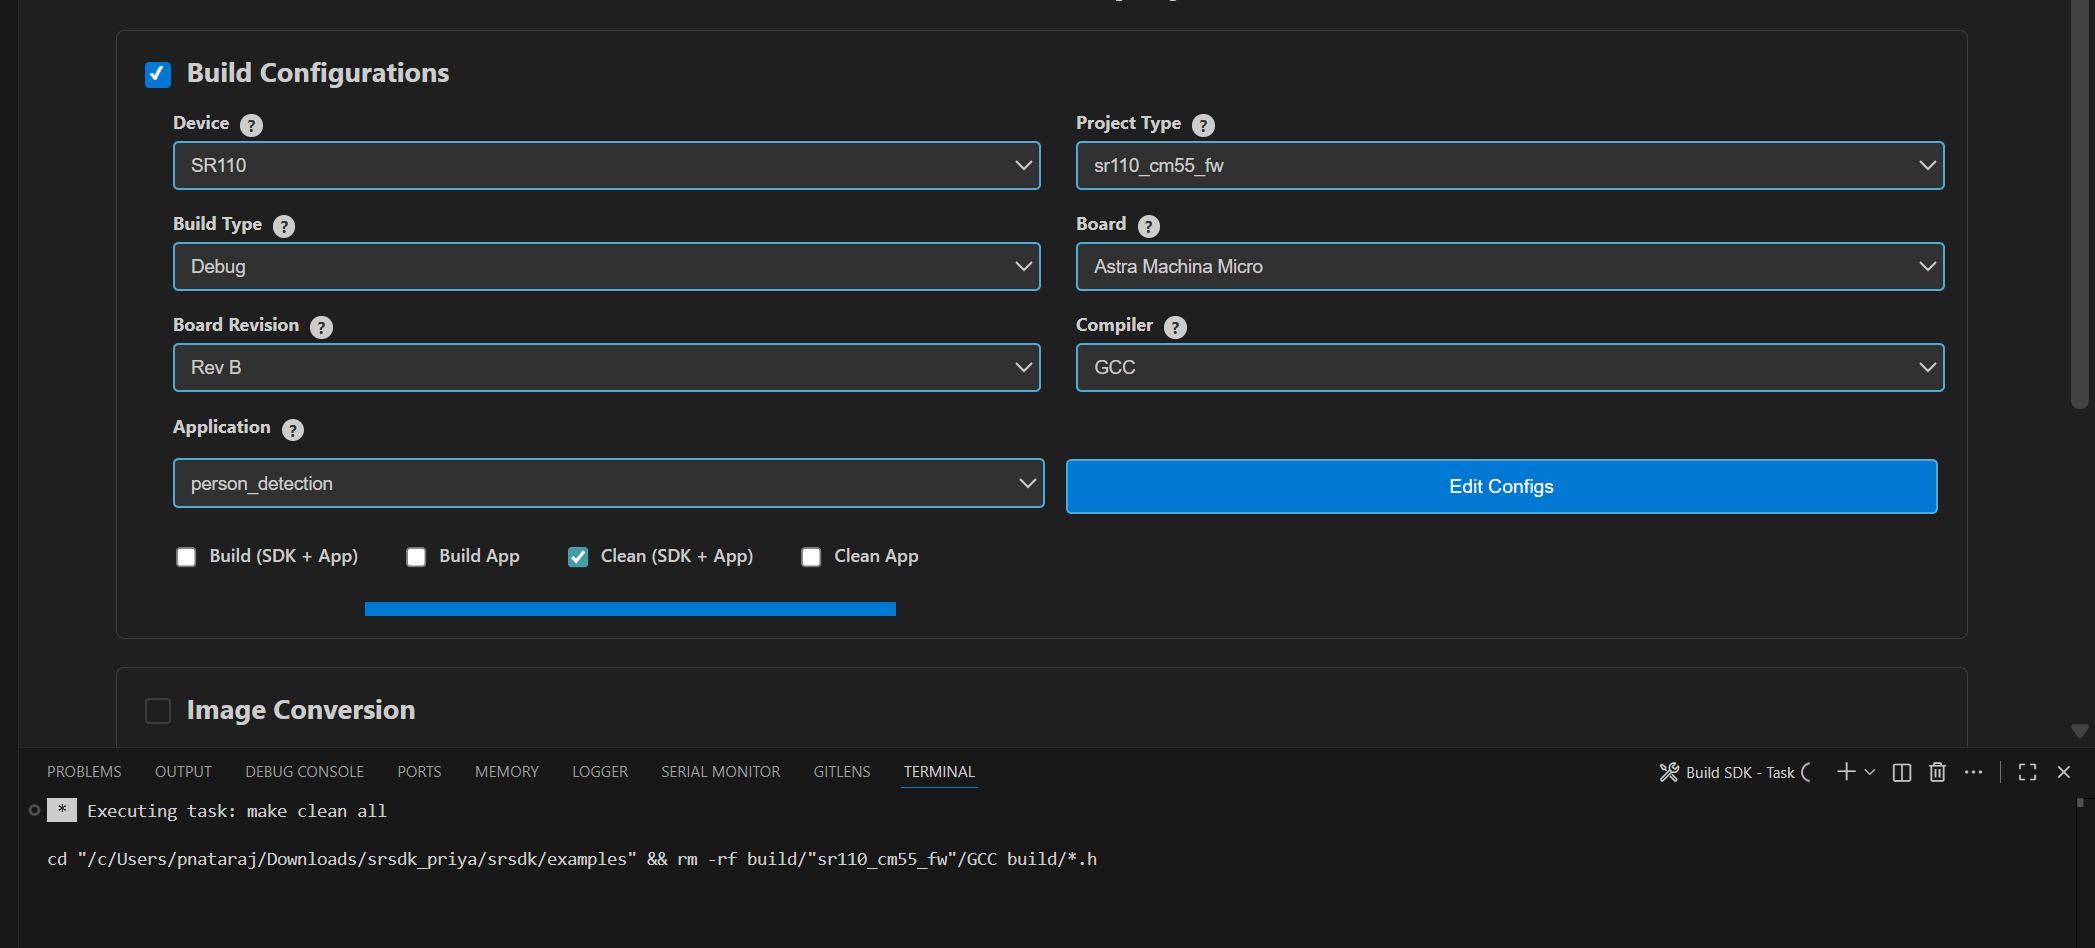Screen dimensions: 2095x948
Task: Check the Image Conversion section checkbox
Action: (x=158, y=711)
